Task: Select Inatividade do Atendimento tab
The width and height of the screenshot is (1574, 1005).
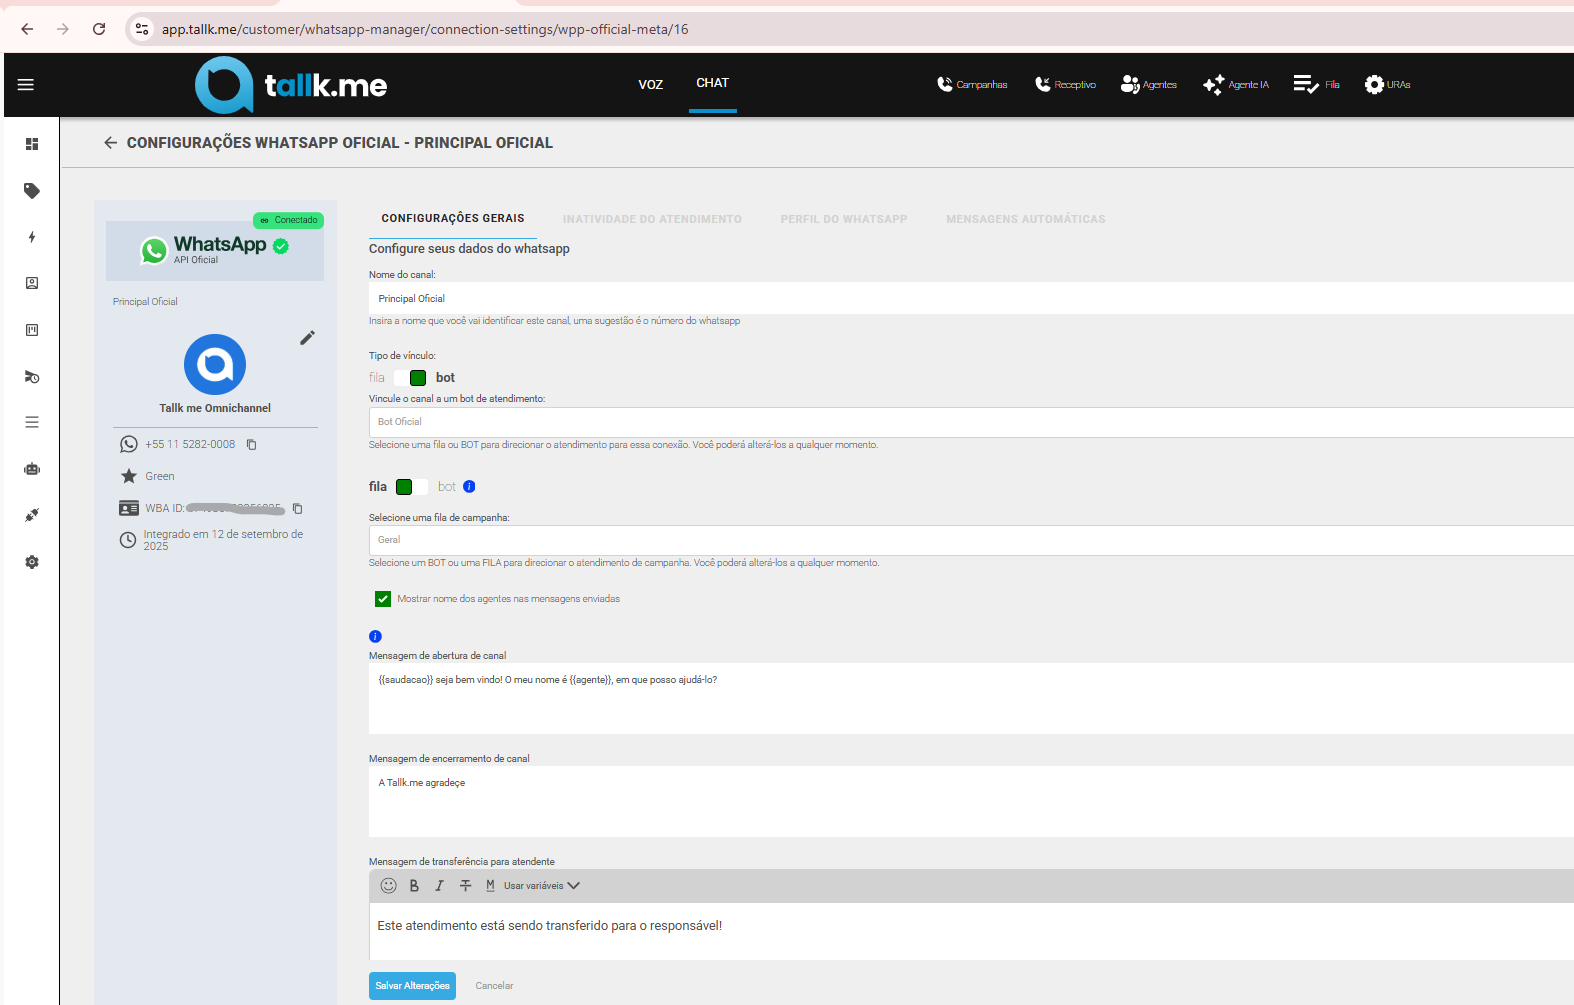Action: [652, 219]
